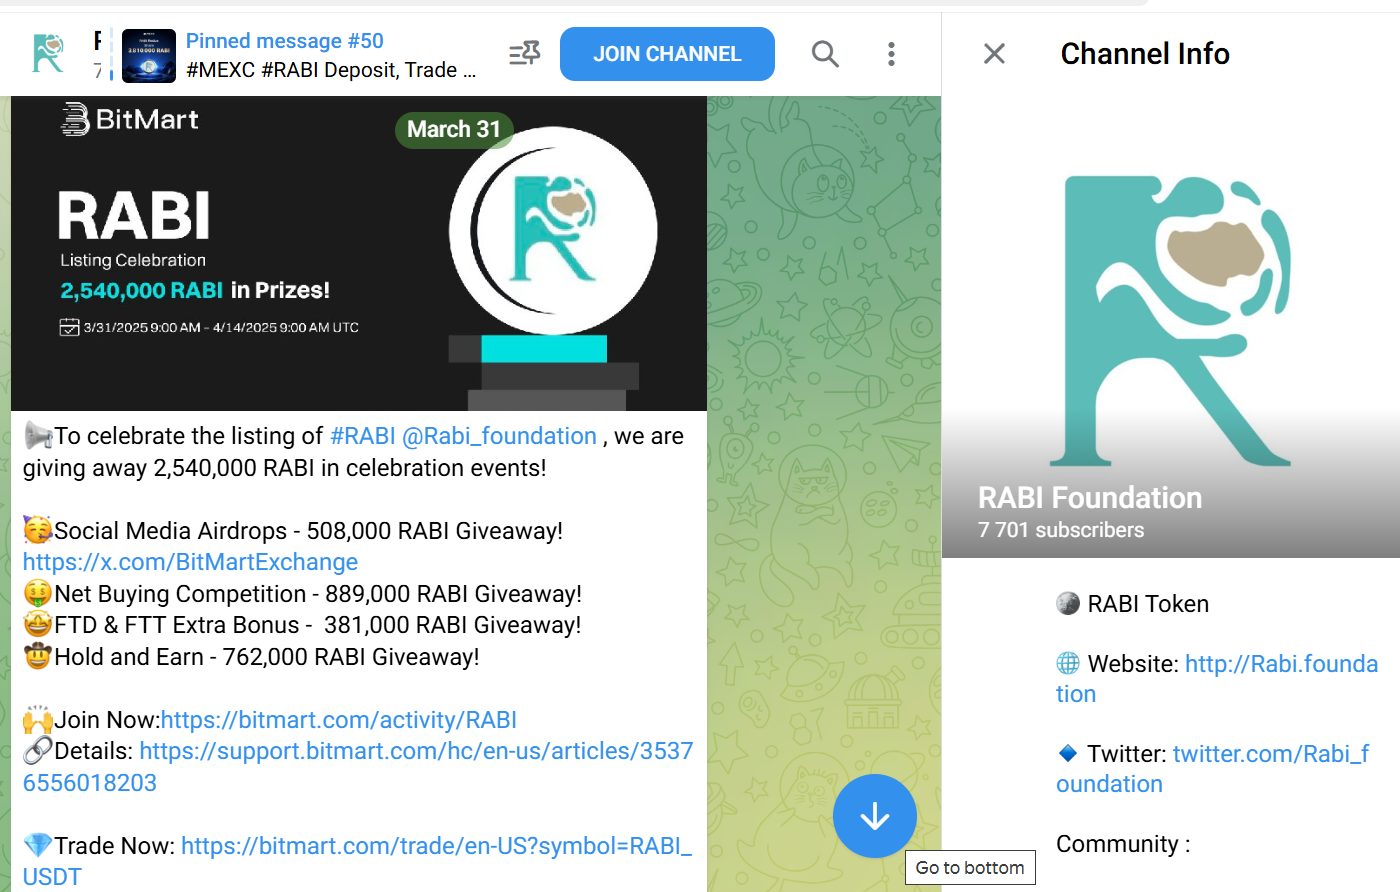1400x892 pixels.
Task: Open the three-dot more options menu
Action: click(x=891, y=54)
